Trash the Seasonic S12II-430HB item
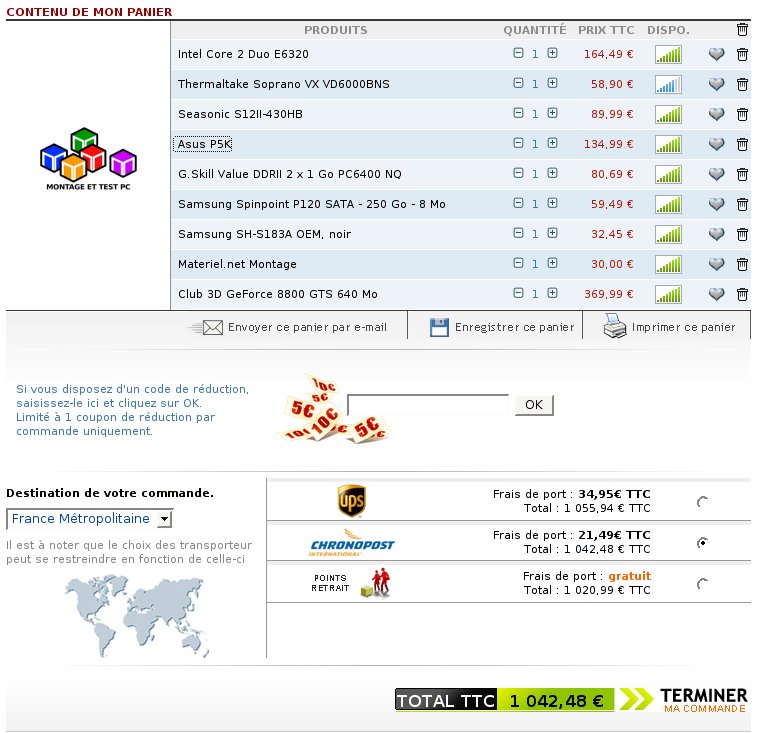This screenshot has height=733, width=758. click(742, 114)
